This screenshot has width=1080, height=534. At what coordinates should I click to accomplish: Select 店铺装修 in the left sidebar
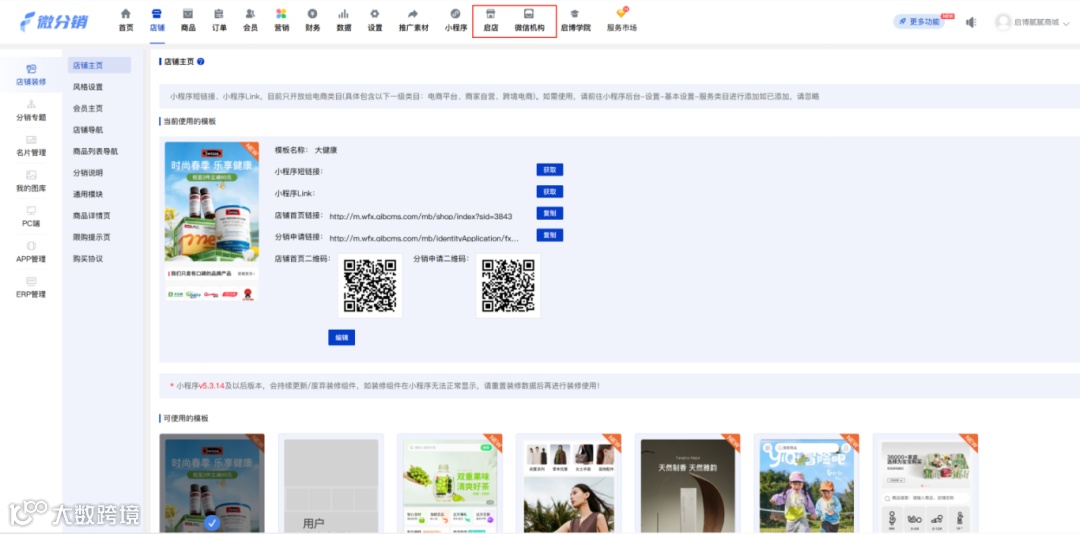31,75
